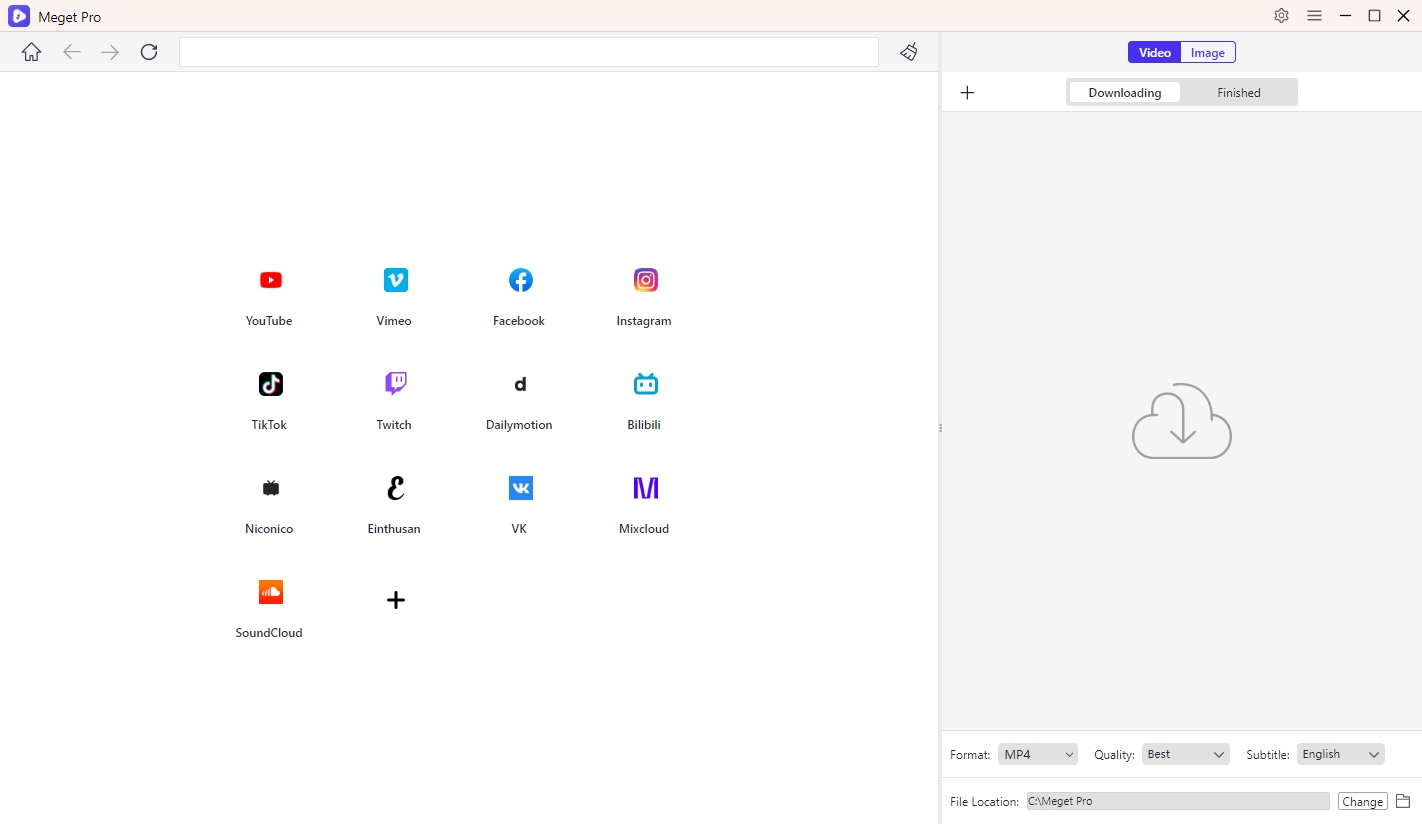The width and height of the screenshot is (1422, 824).
Task: Open the Bilibili site shortcut
Action: tap(645, 385)
